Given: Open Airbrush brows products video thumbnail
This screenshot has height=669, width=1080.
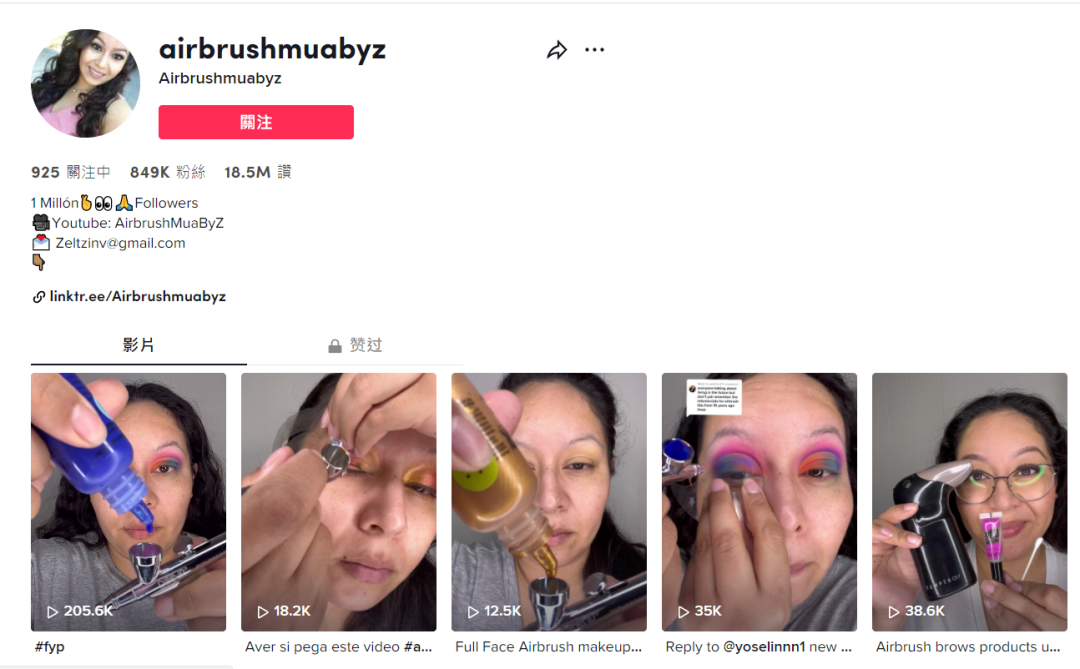Looking at the screenshot, I should point(970,502).
